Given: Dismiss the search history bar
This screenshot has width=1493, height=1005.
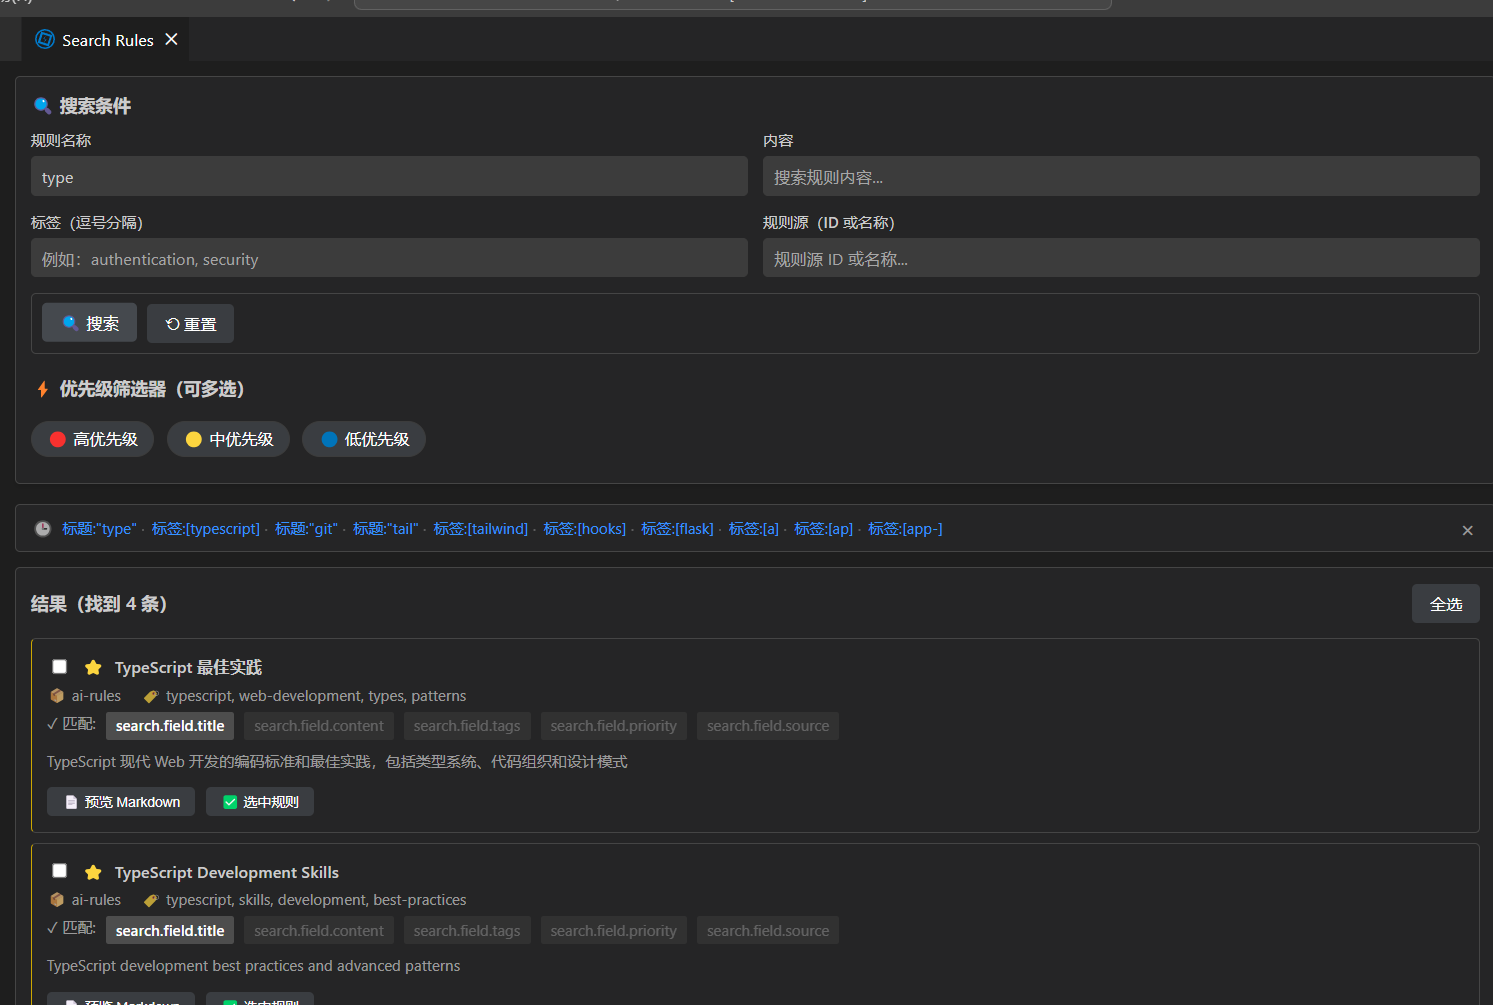Looking at the screenshot, I should coord(1467,530).
